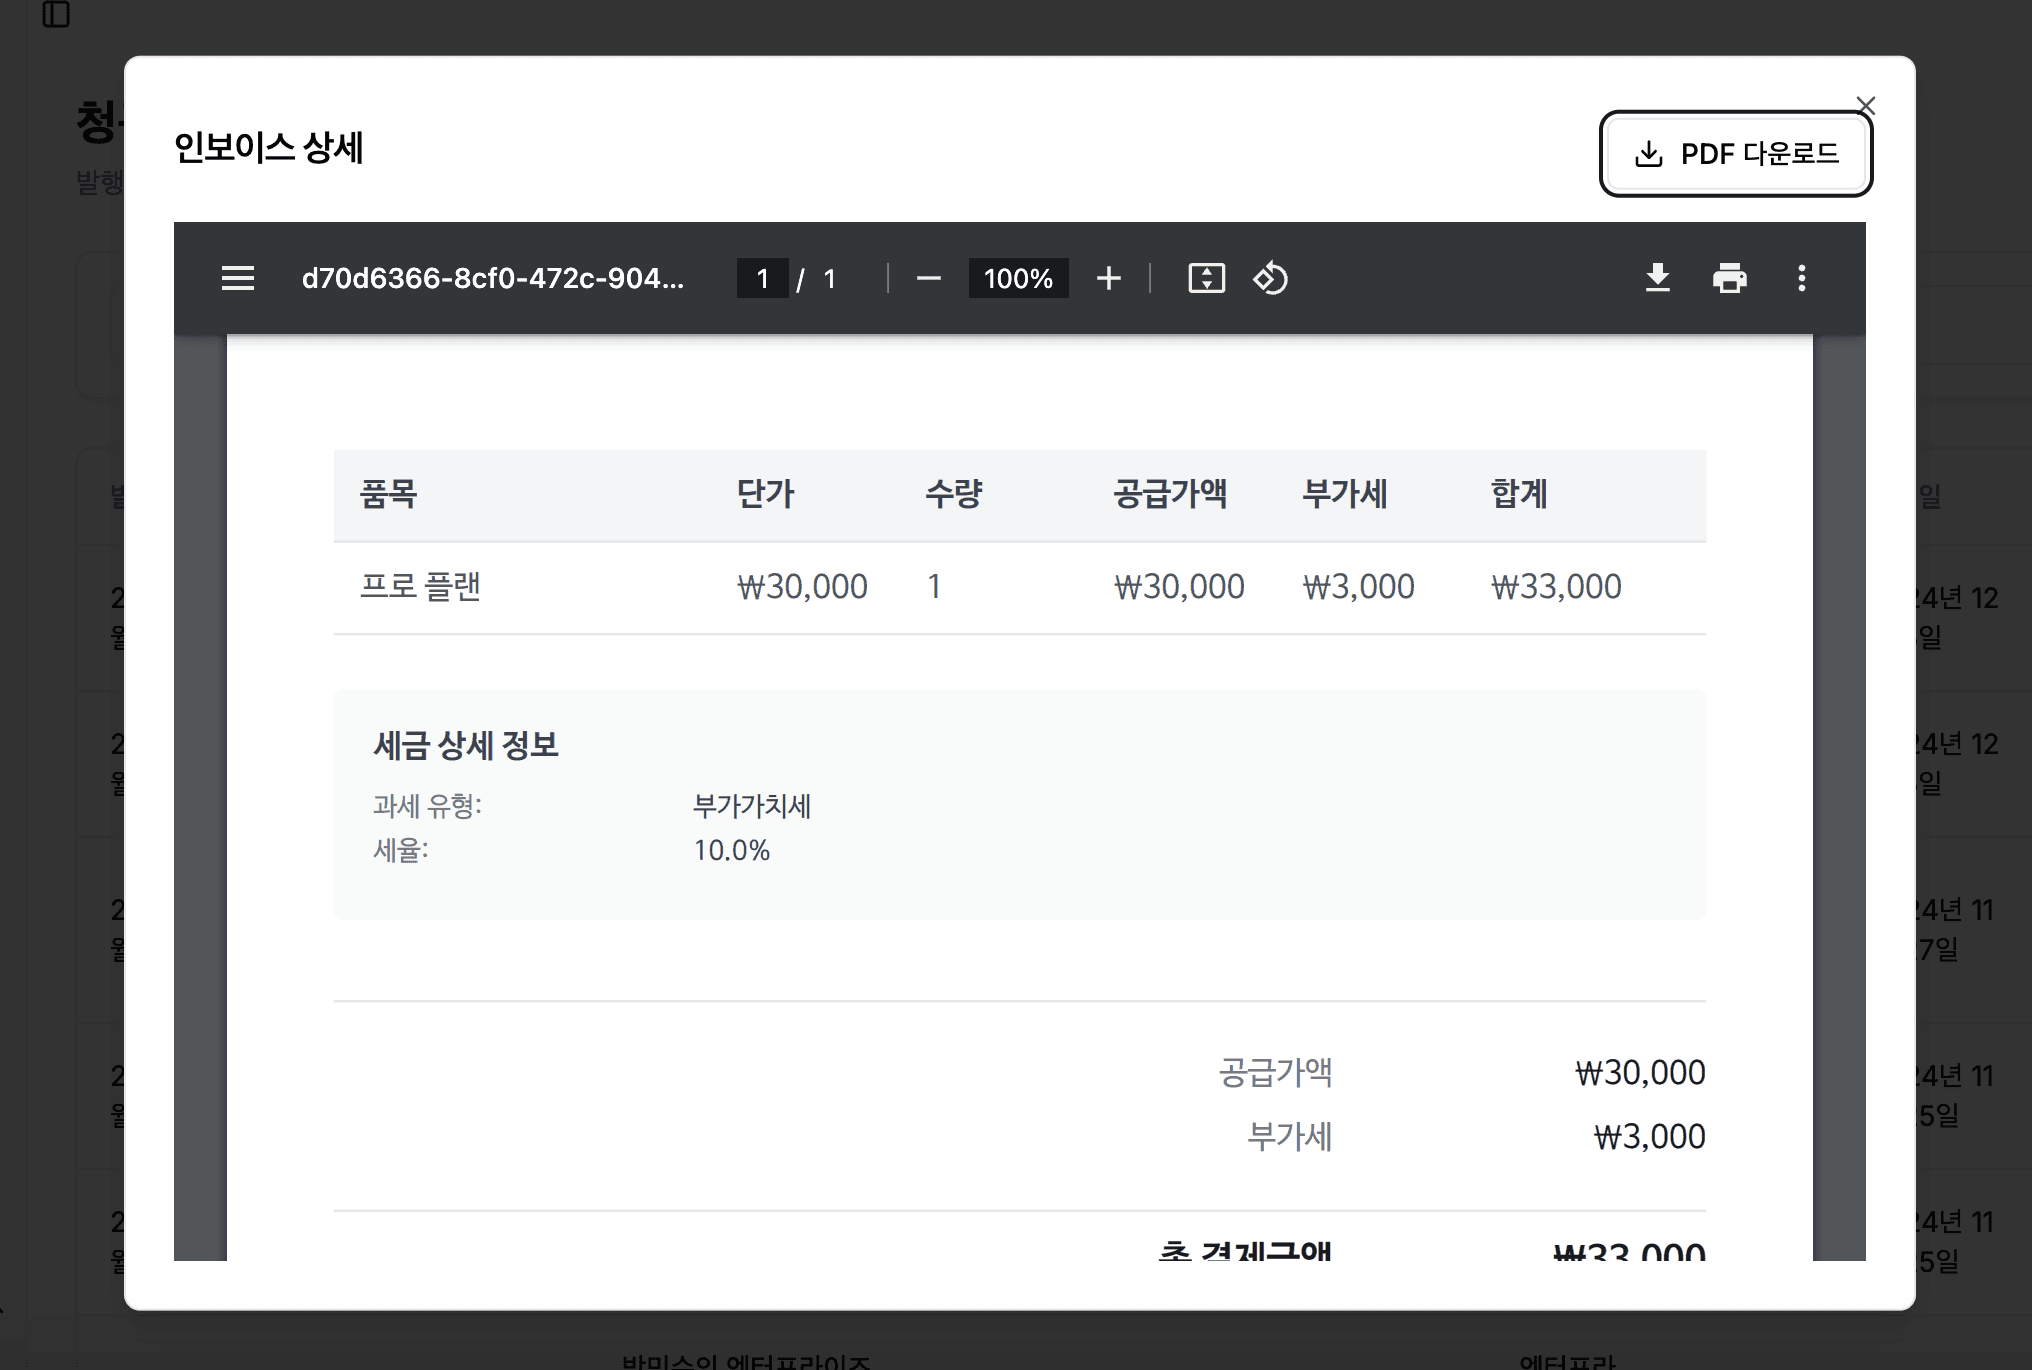
Task: Click the ₩30,000 공급가액 summary amount
Action: (1640, 1073)
